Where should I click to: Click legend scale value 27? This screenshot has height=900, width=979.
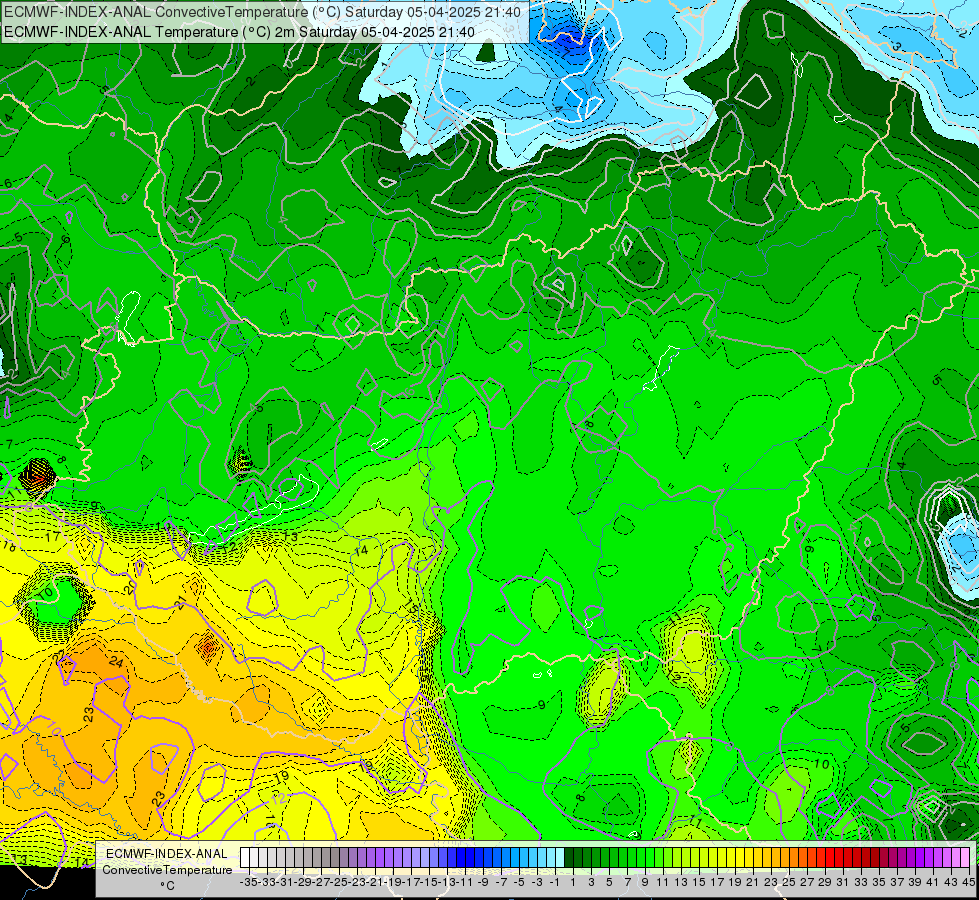(x=807, y=882)
